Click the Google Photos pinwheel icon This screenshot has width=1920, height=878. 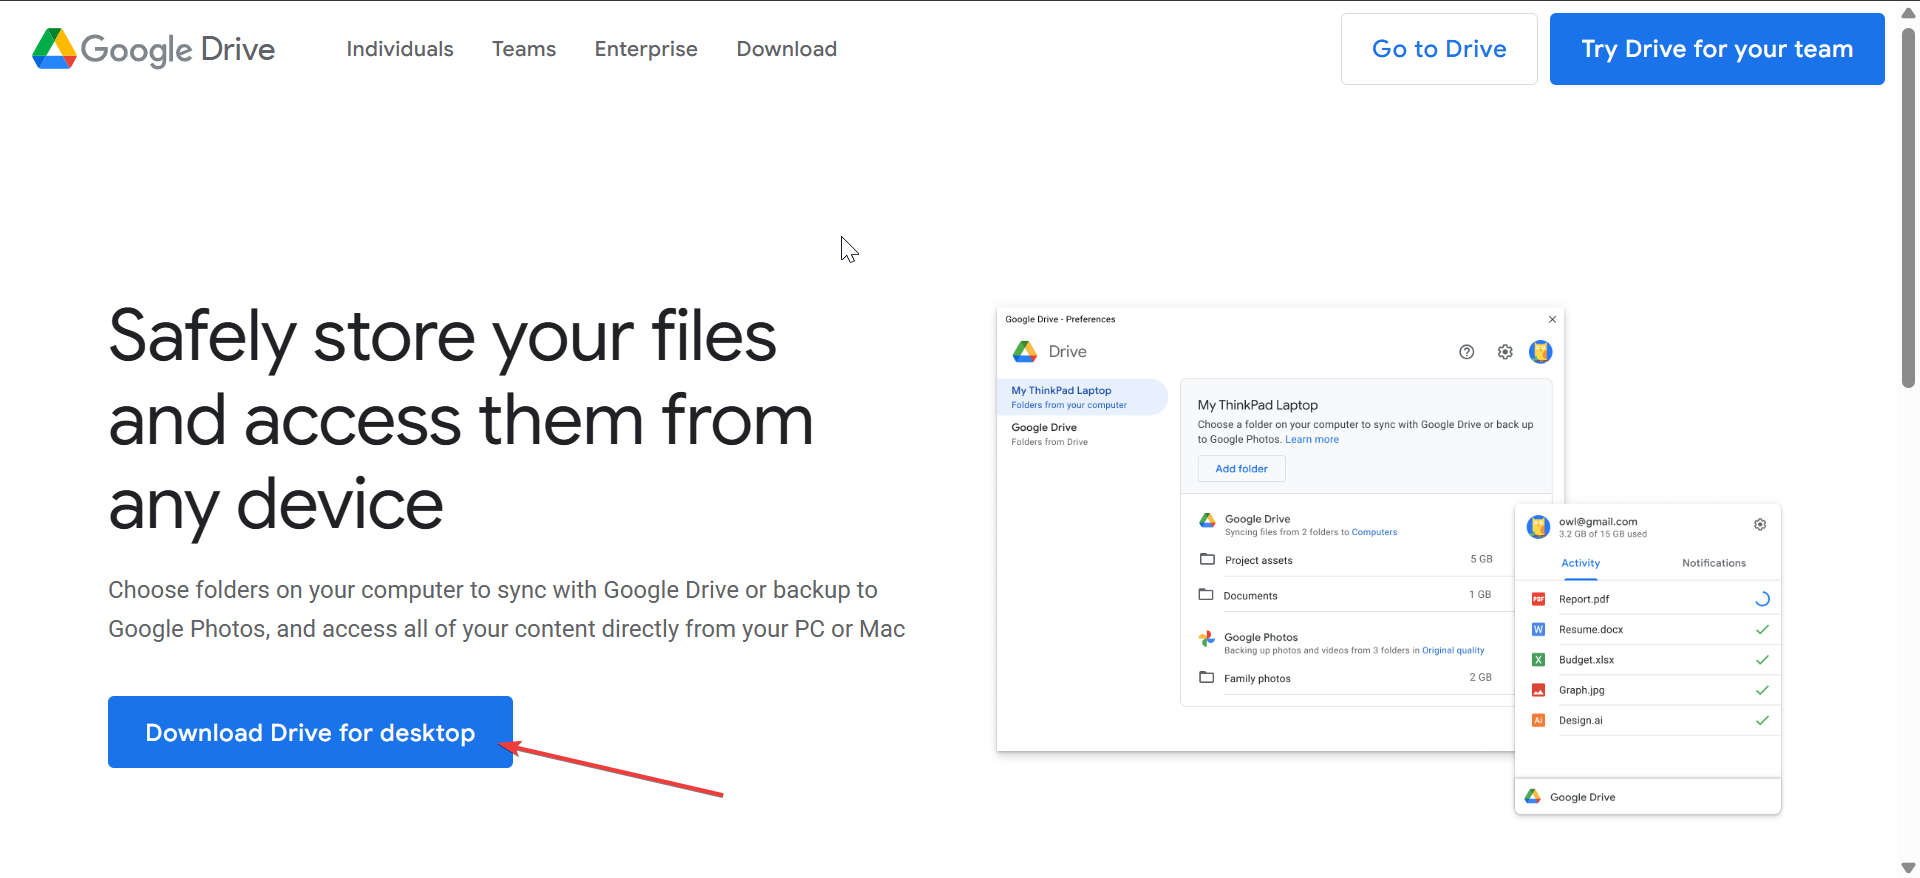click(1207, 639)
